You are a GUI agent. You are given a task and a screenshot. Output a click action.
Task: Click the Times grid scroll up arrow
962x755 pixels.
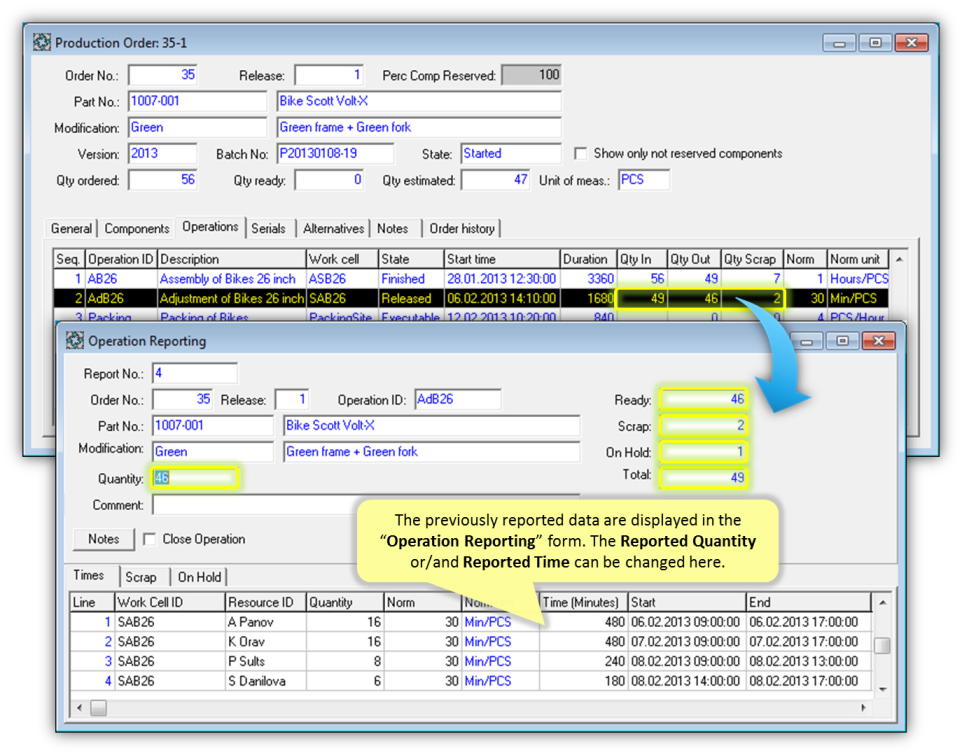[x=882, y=603]
